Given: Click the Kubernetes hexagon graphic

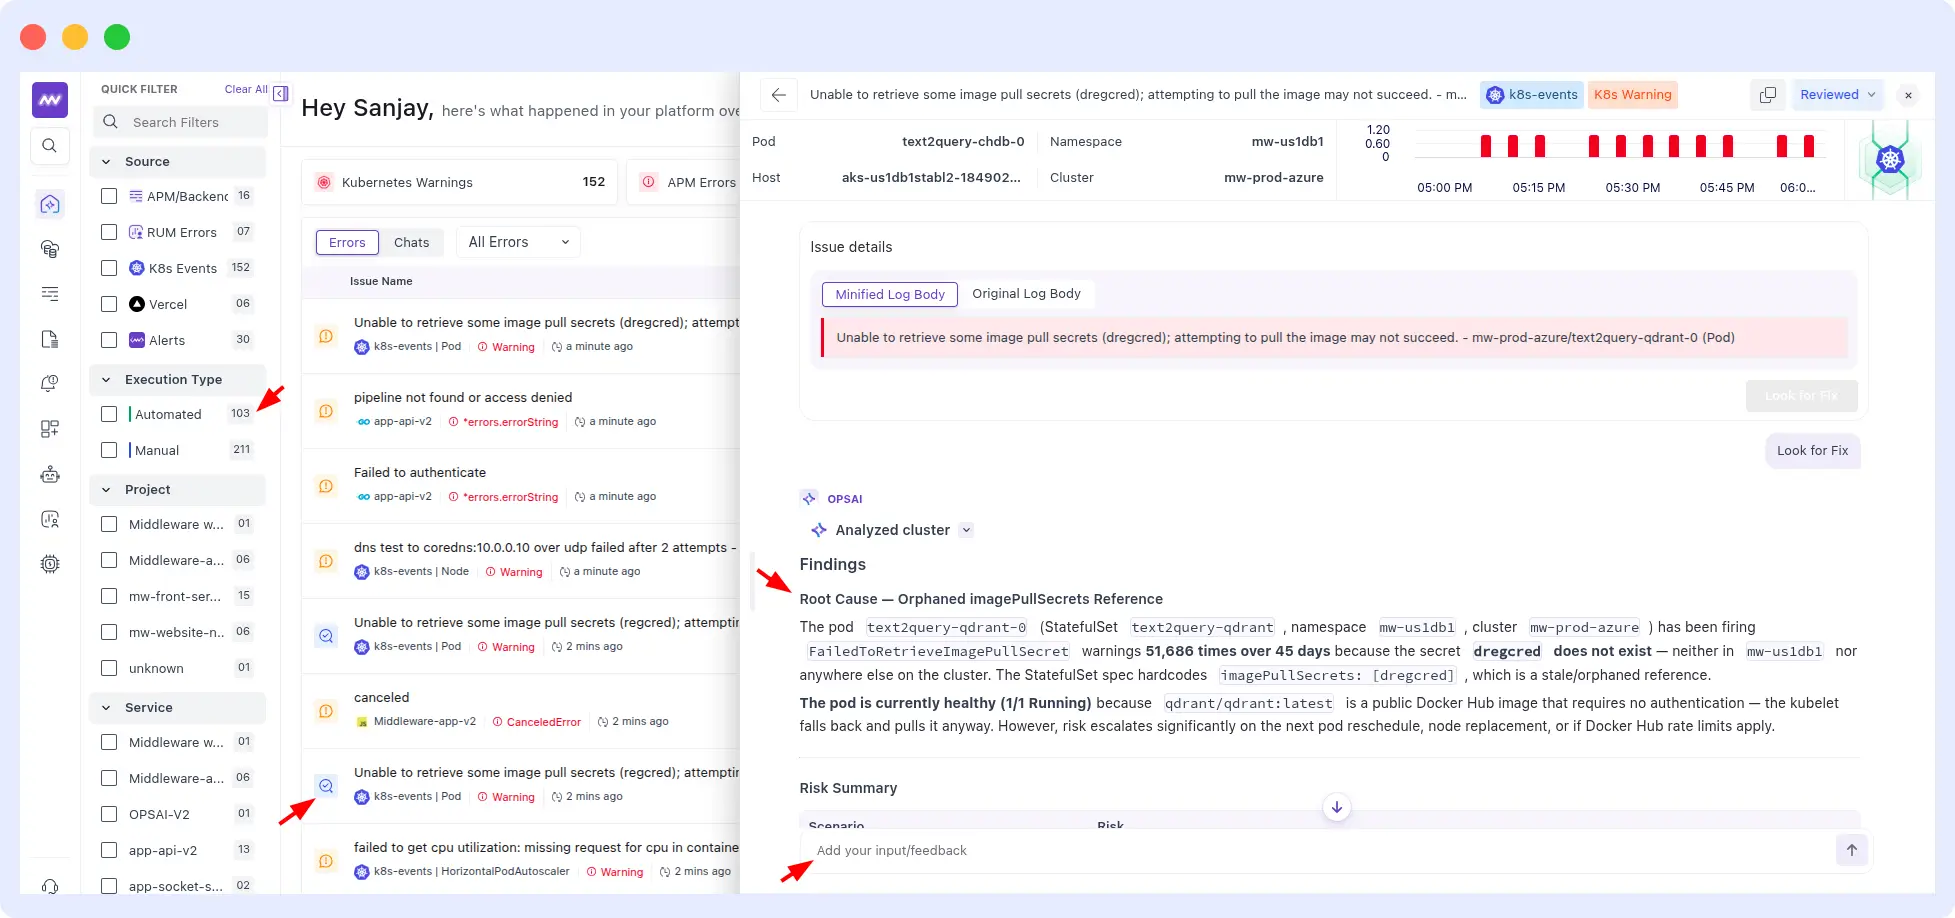Looking at the screenshot, I should pos(1890,159).
